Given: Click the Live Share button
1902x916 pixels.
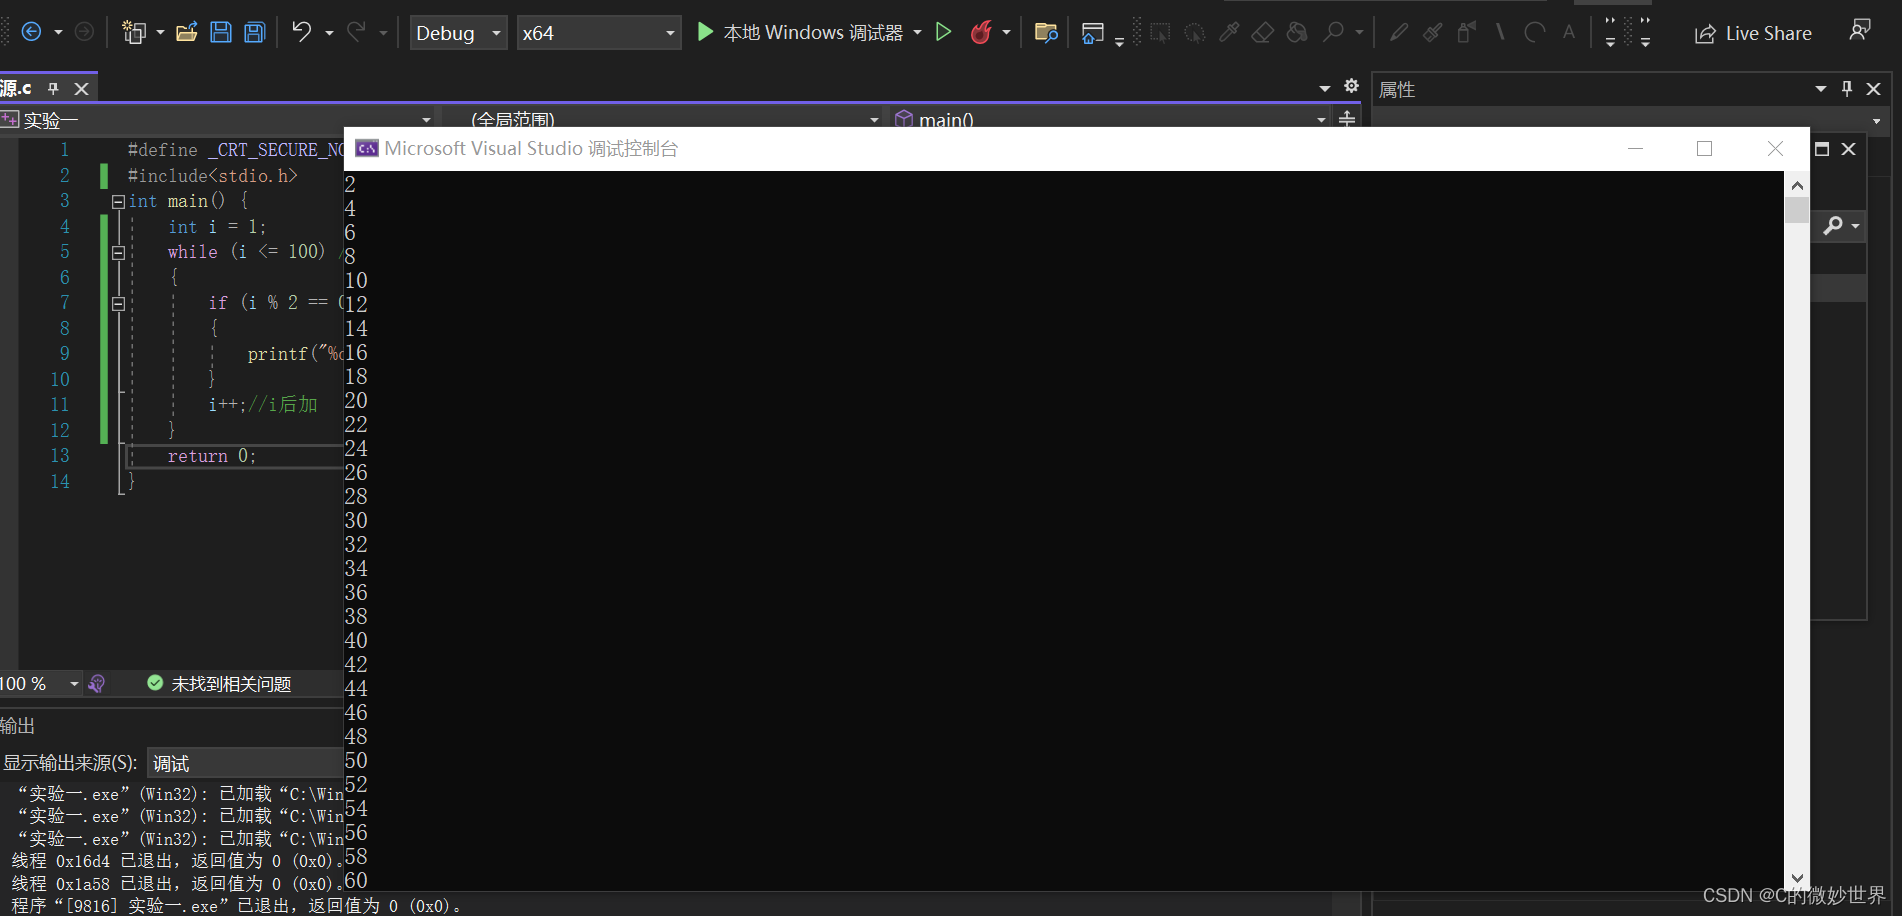Looking at the screenshot, I should (x=1753, y=33).
